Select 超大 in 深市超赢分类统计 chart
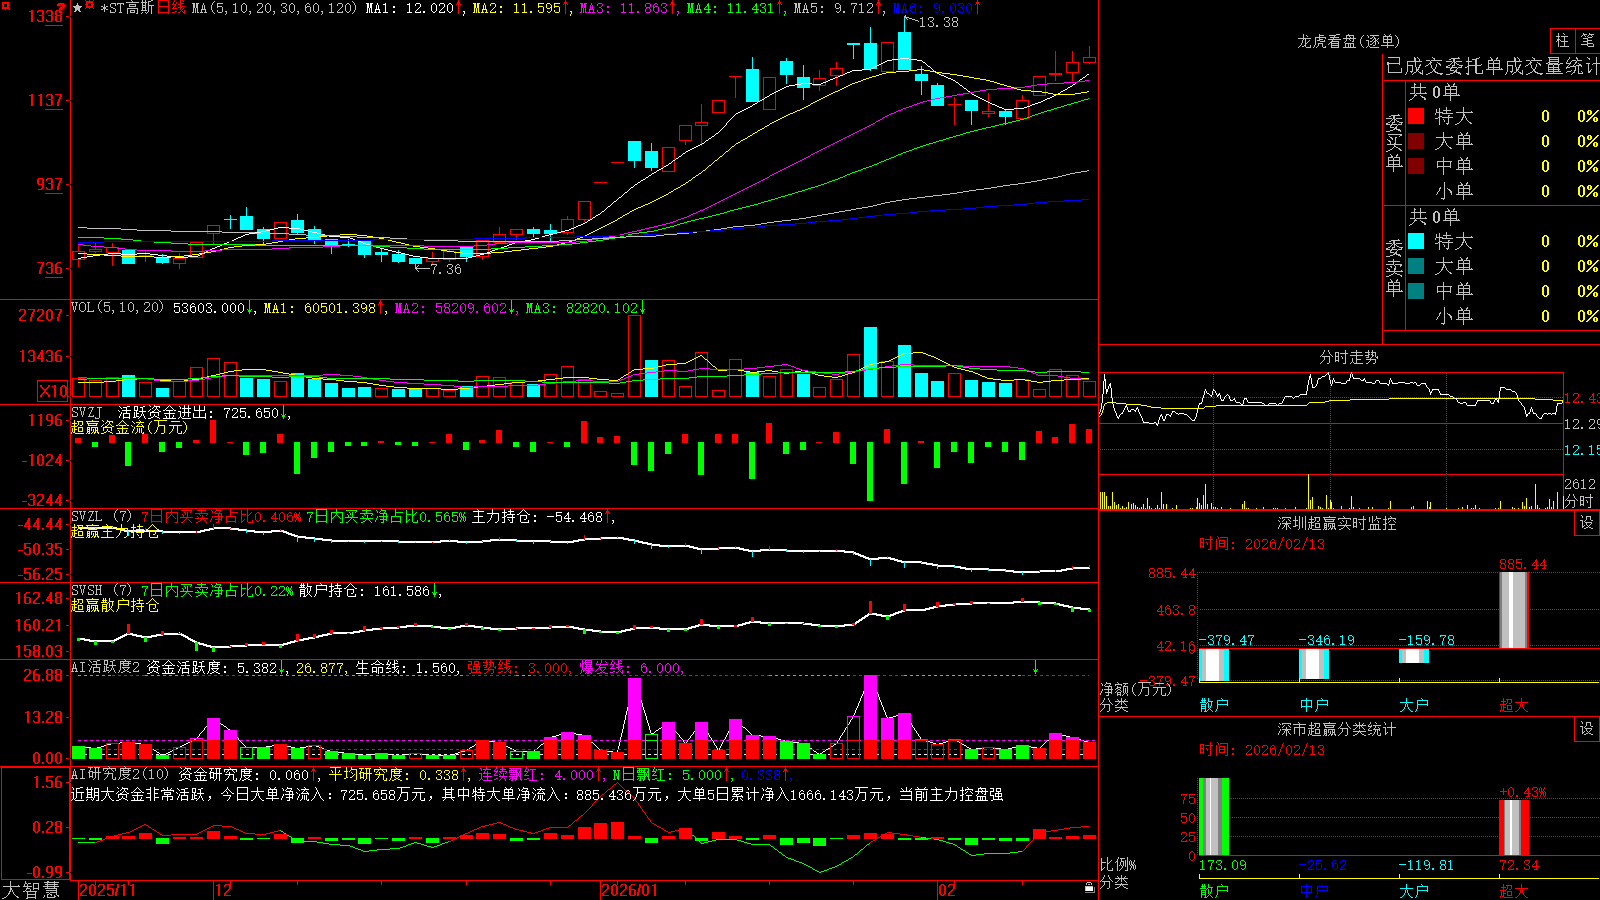 coord(1514,891)
